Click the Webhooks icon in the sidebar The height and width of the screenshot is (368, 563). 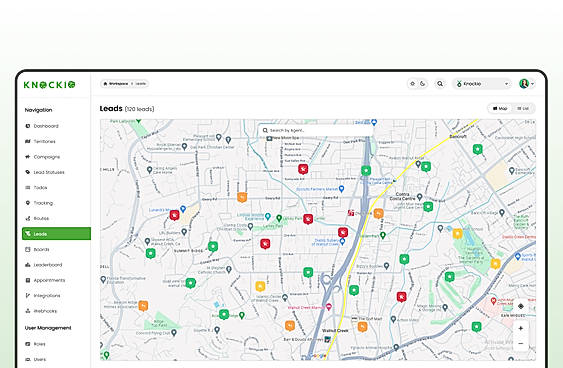28,311
